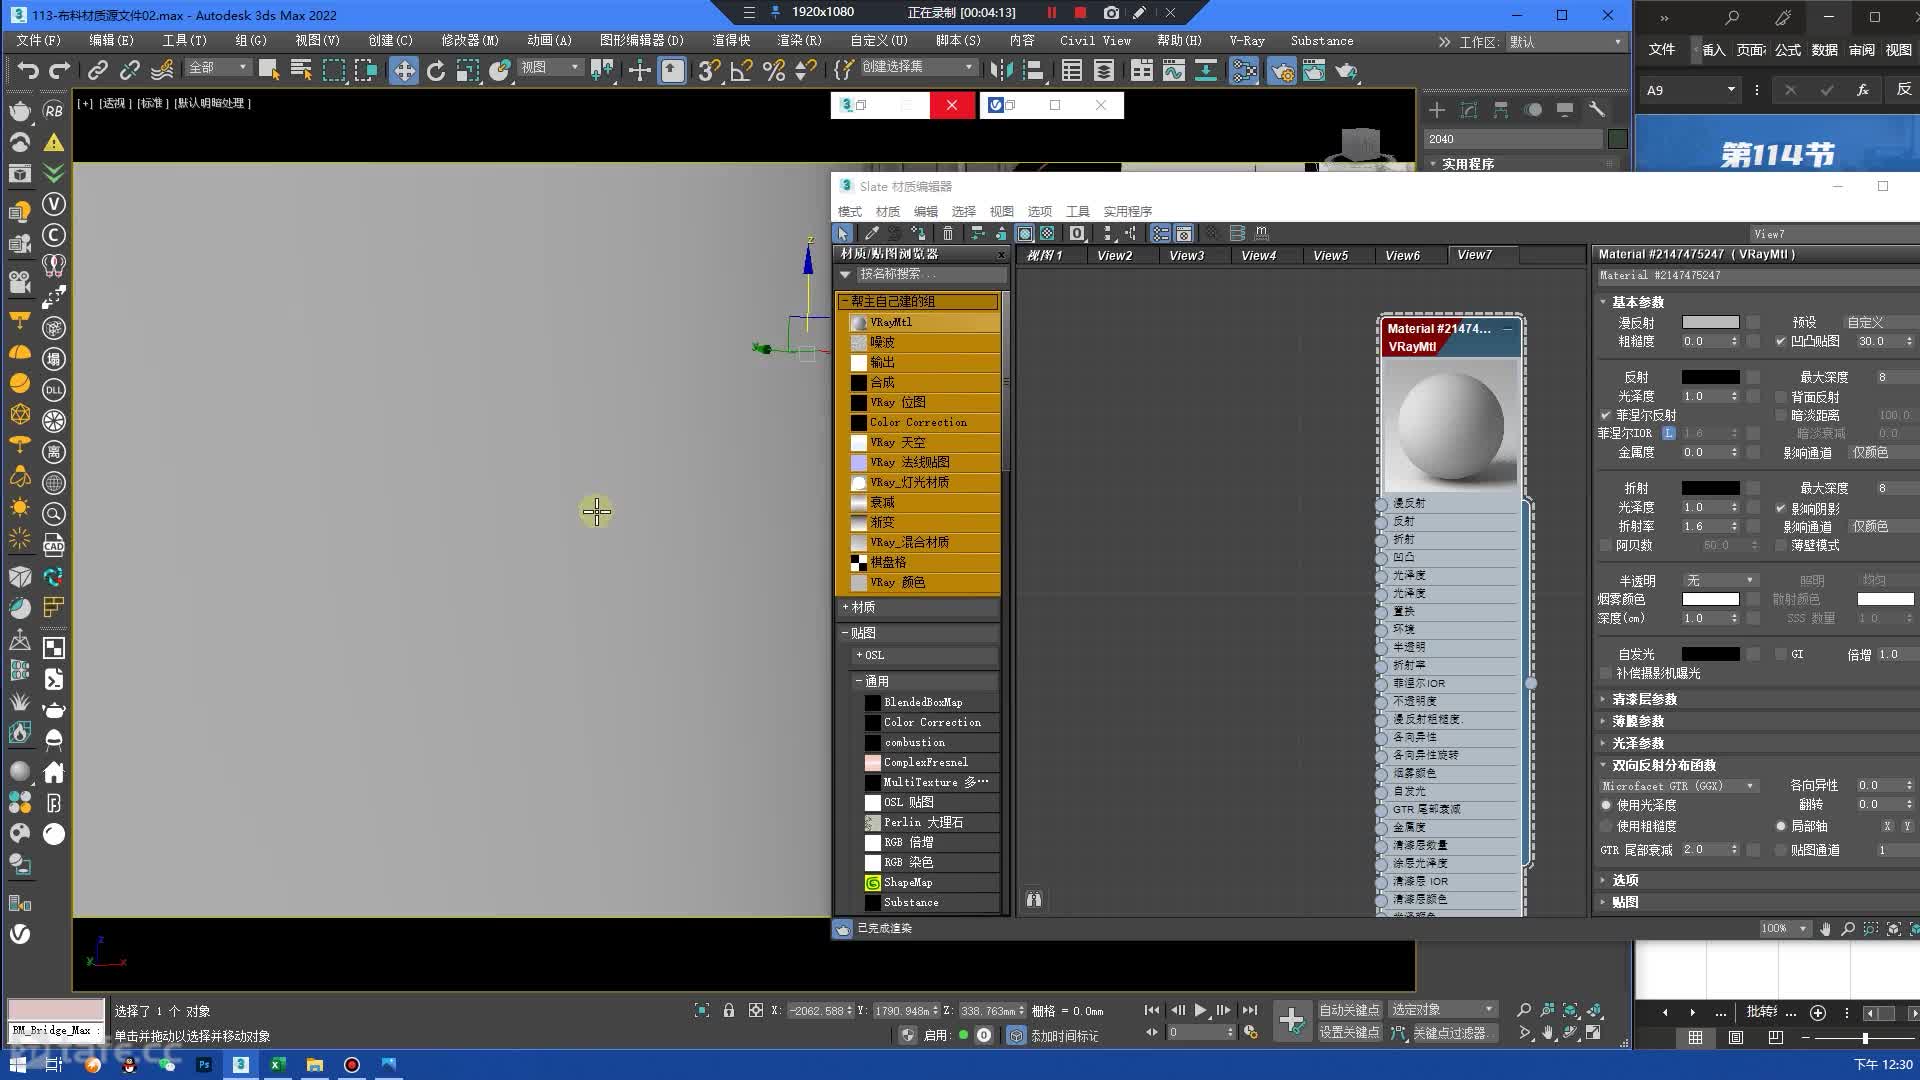Select the 局部轴 radio button

click(x=1781, y=827)
